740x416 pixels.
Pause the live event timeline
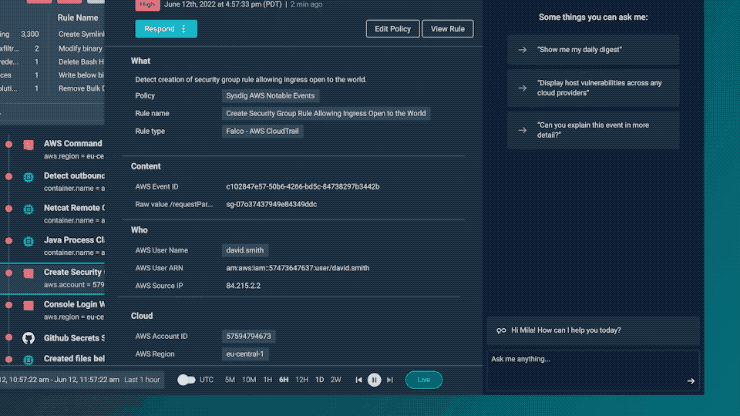point(374,380)
